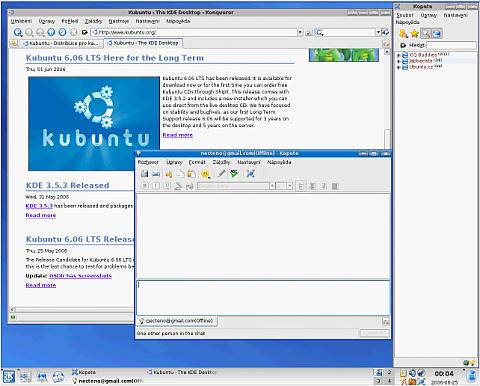Viewport: 480px width, 386px height.
Task: Open 'OSDir has Screenshots' link
Action: 80,276
